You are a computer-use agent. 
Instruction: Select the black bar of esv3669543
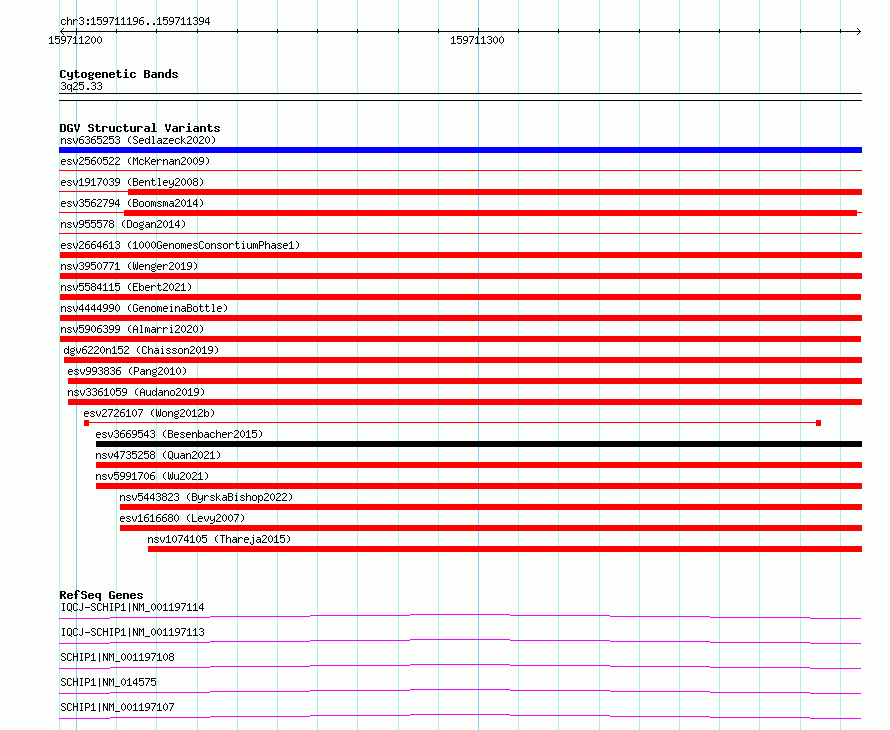pyautogui.click(x=478, y=444)
